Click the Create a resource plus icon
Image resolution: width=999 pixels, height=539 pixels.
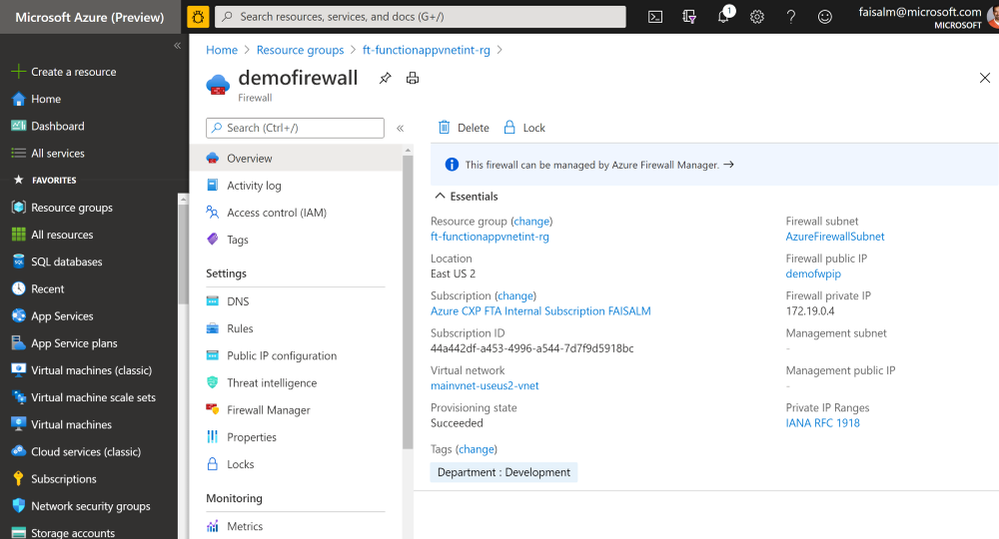18,72
